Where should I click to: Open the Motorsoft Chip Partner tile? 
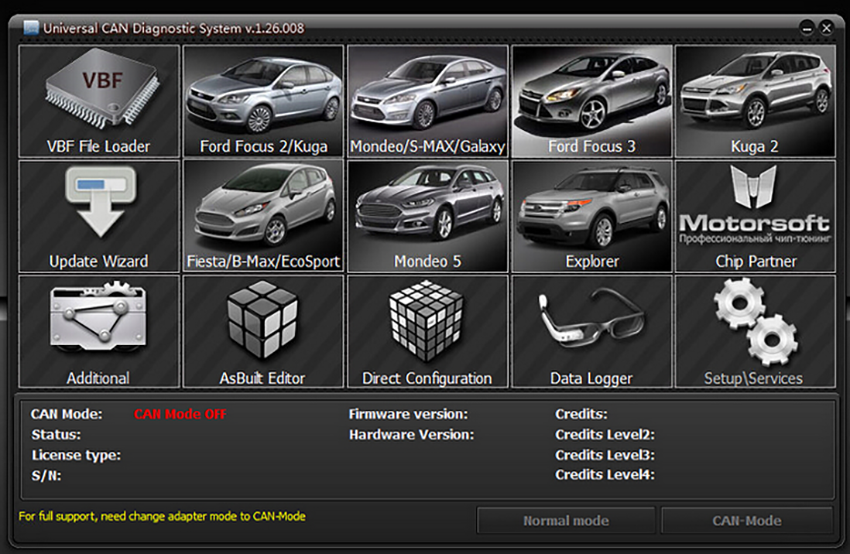tap(755, 216)
